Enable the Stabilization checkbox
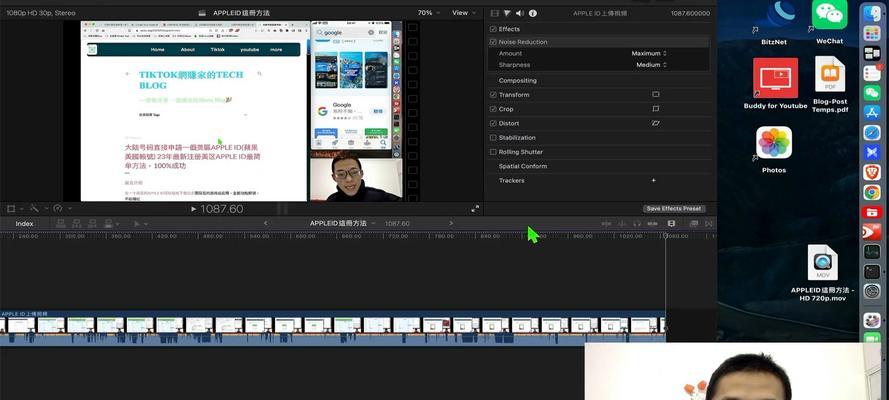Screen dimensions: 889x400 493,138
